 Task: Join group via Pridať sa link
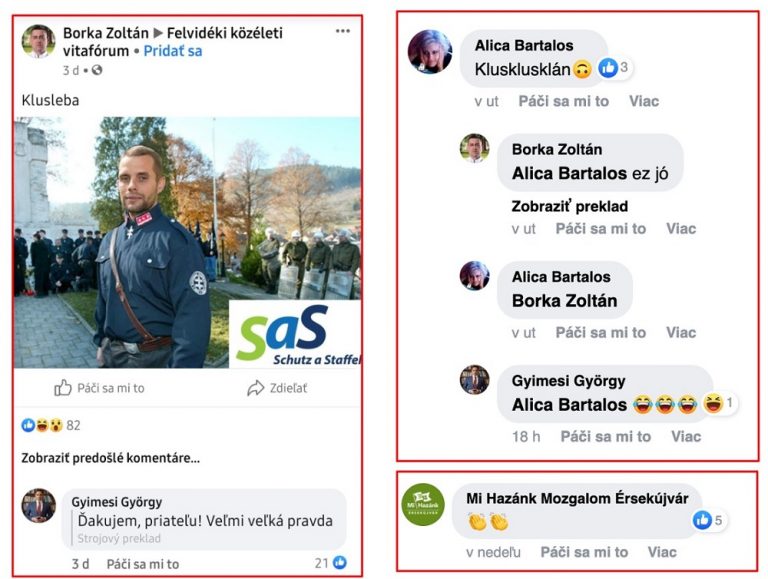click(173, 51)
